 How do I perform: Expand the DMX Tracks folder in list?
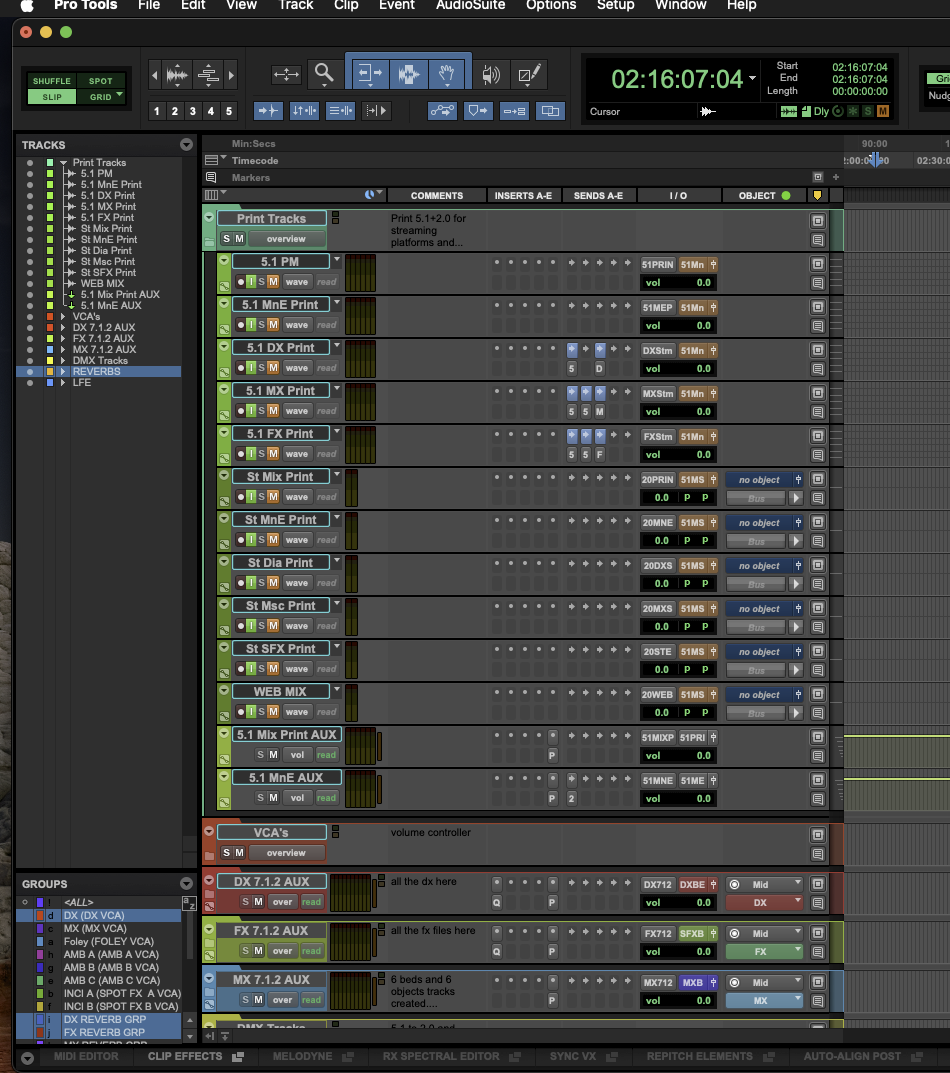[x=63, y=361]
